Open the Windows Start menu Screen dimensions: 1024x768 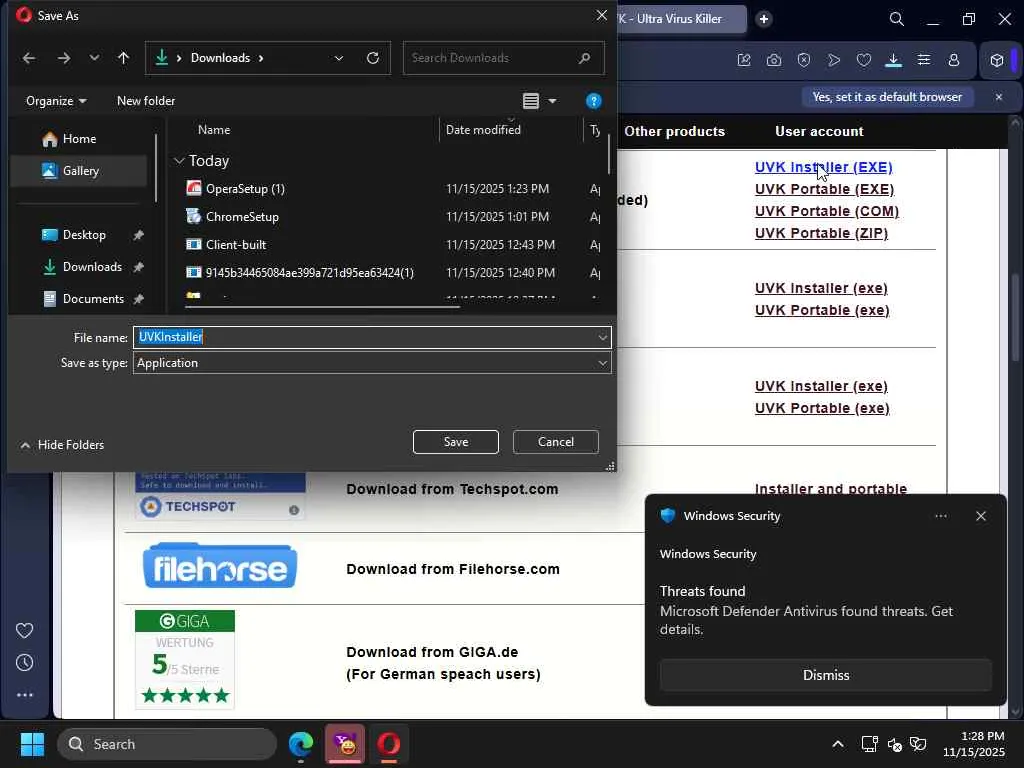tap(32, 744)
